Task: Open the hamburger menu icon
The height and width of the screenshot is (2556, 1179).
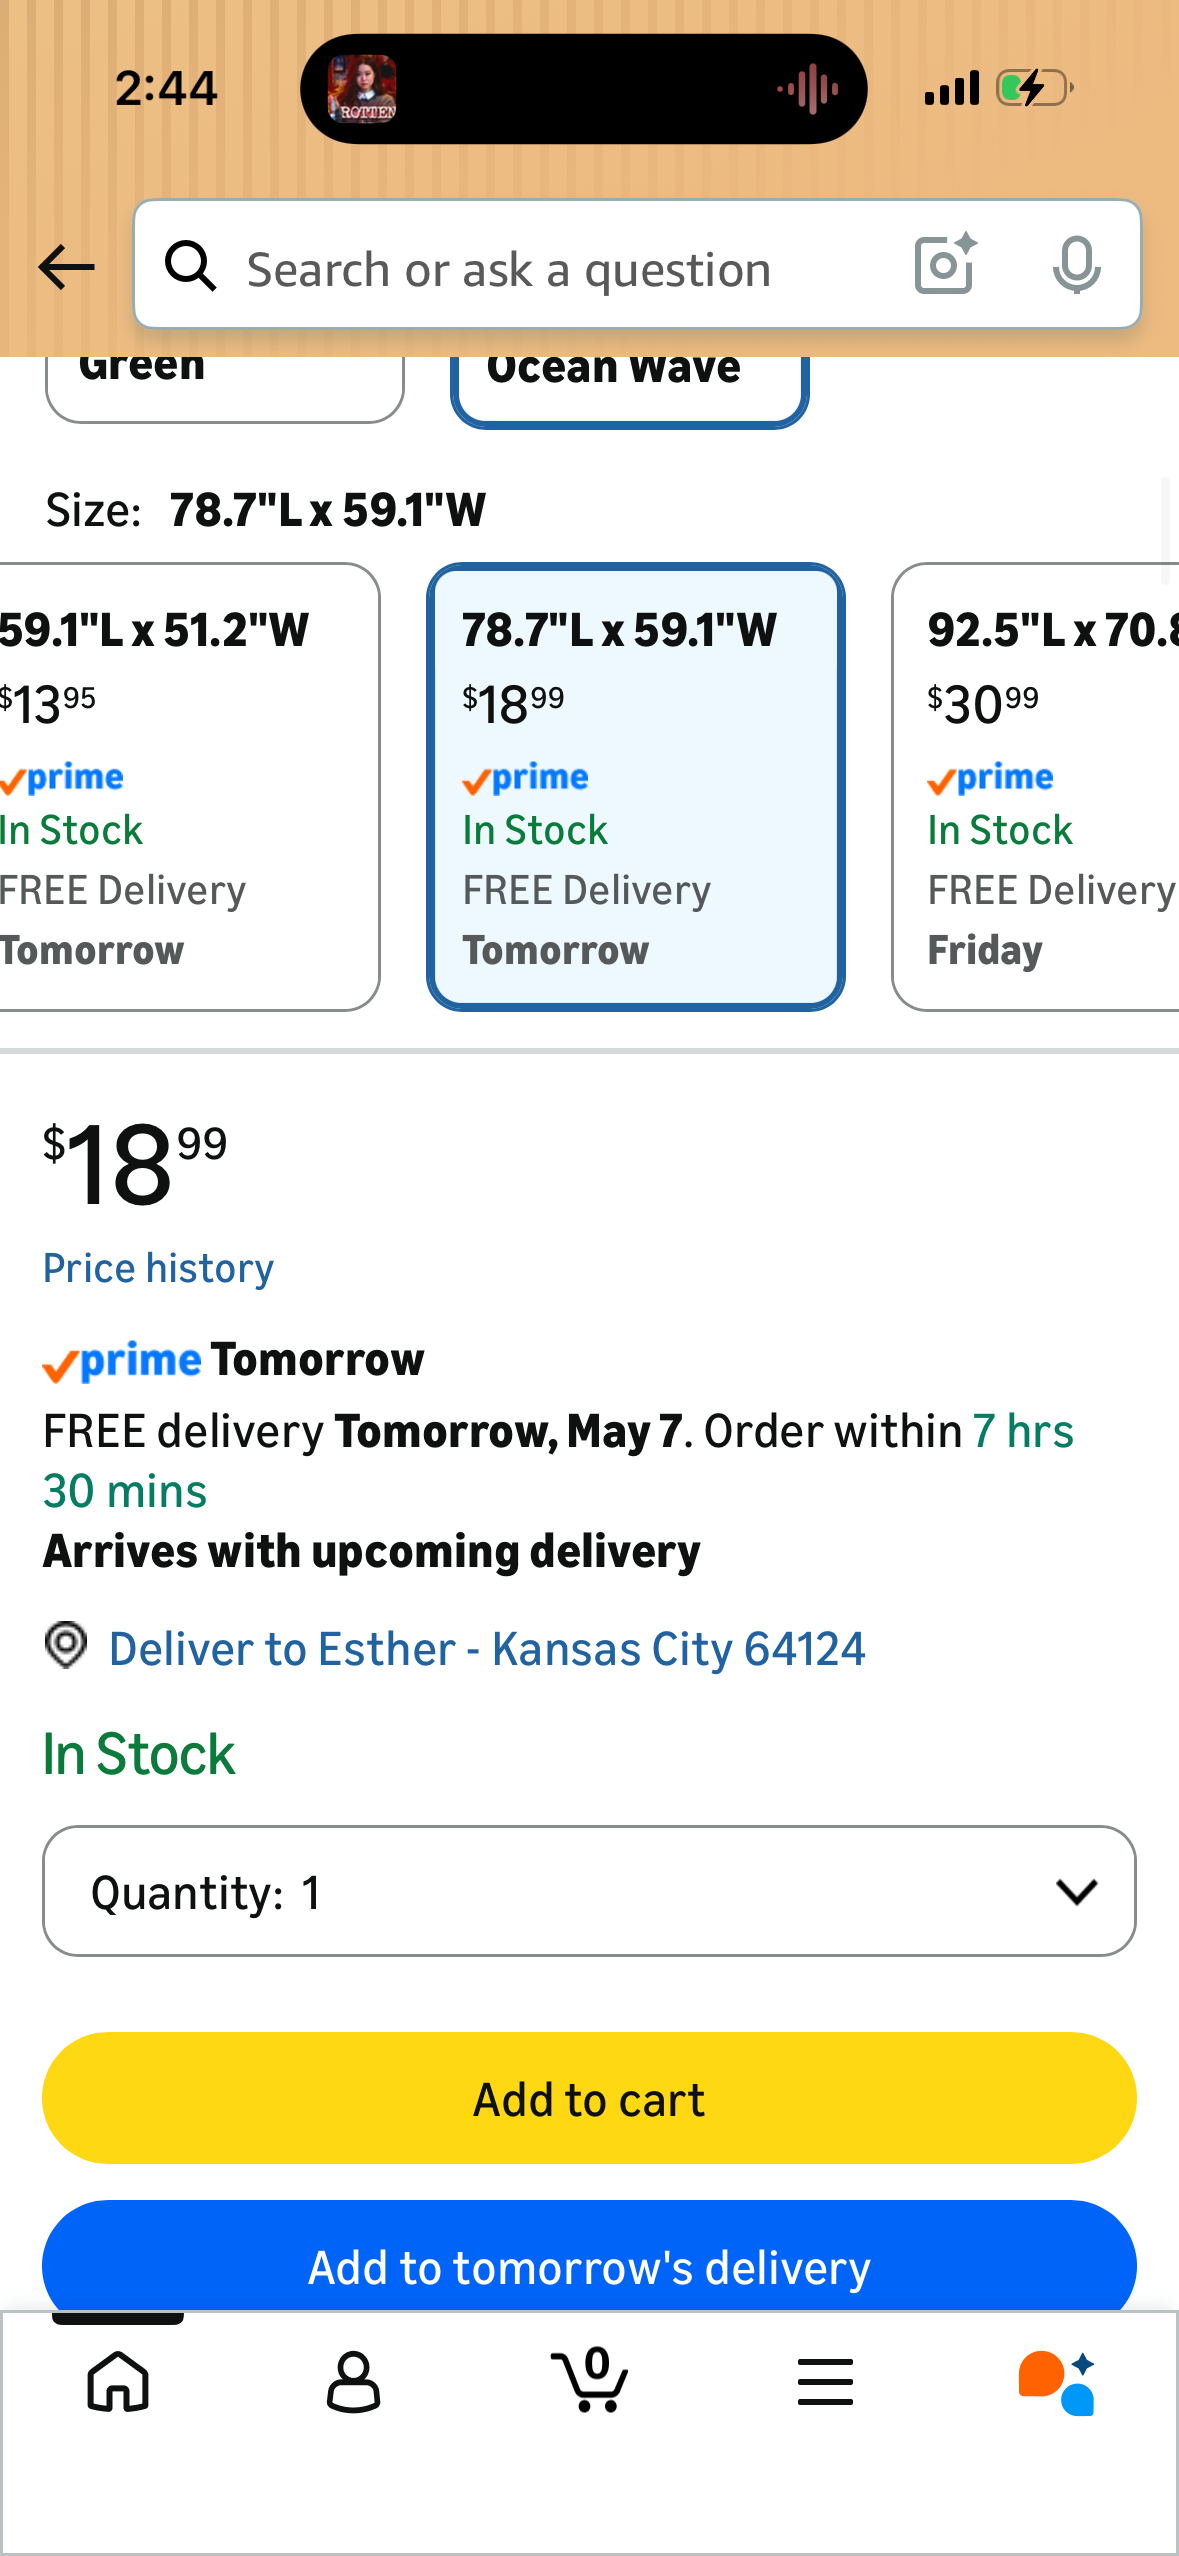Action: tap(825, 2381)
